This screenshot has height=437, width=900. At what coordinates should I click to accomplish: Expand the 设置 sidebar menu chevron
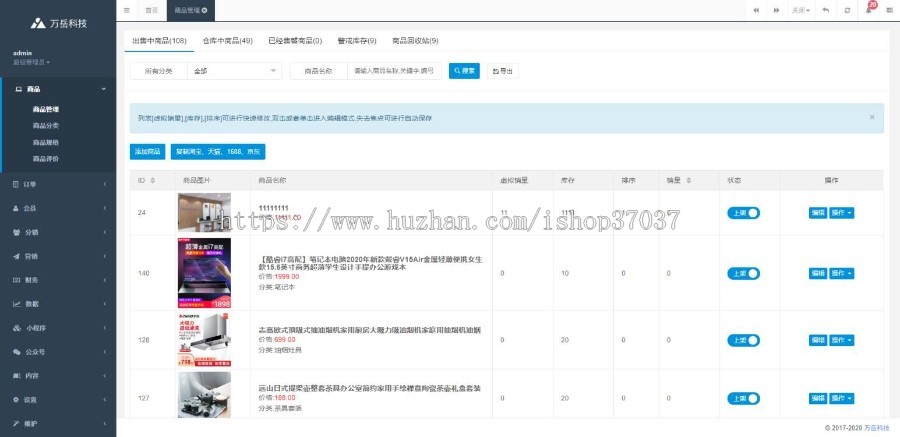[x=104, y=400]
